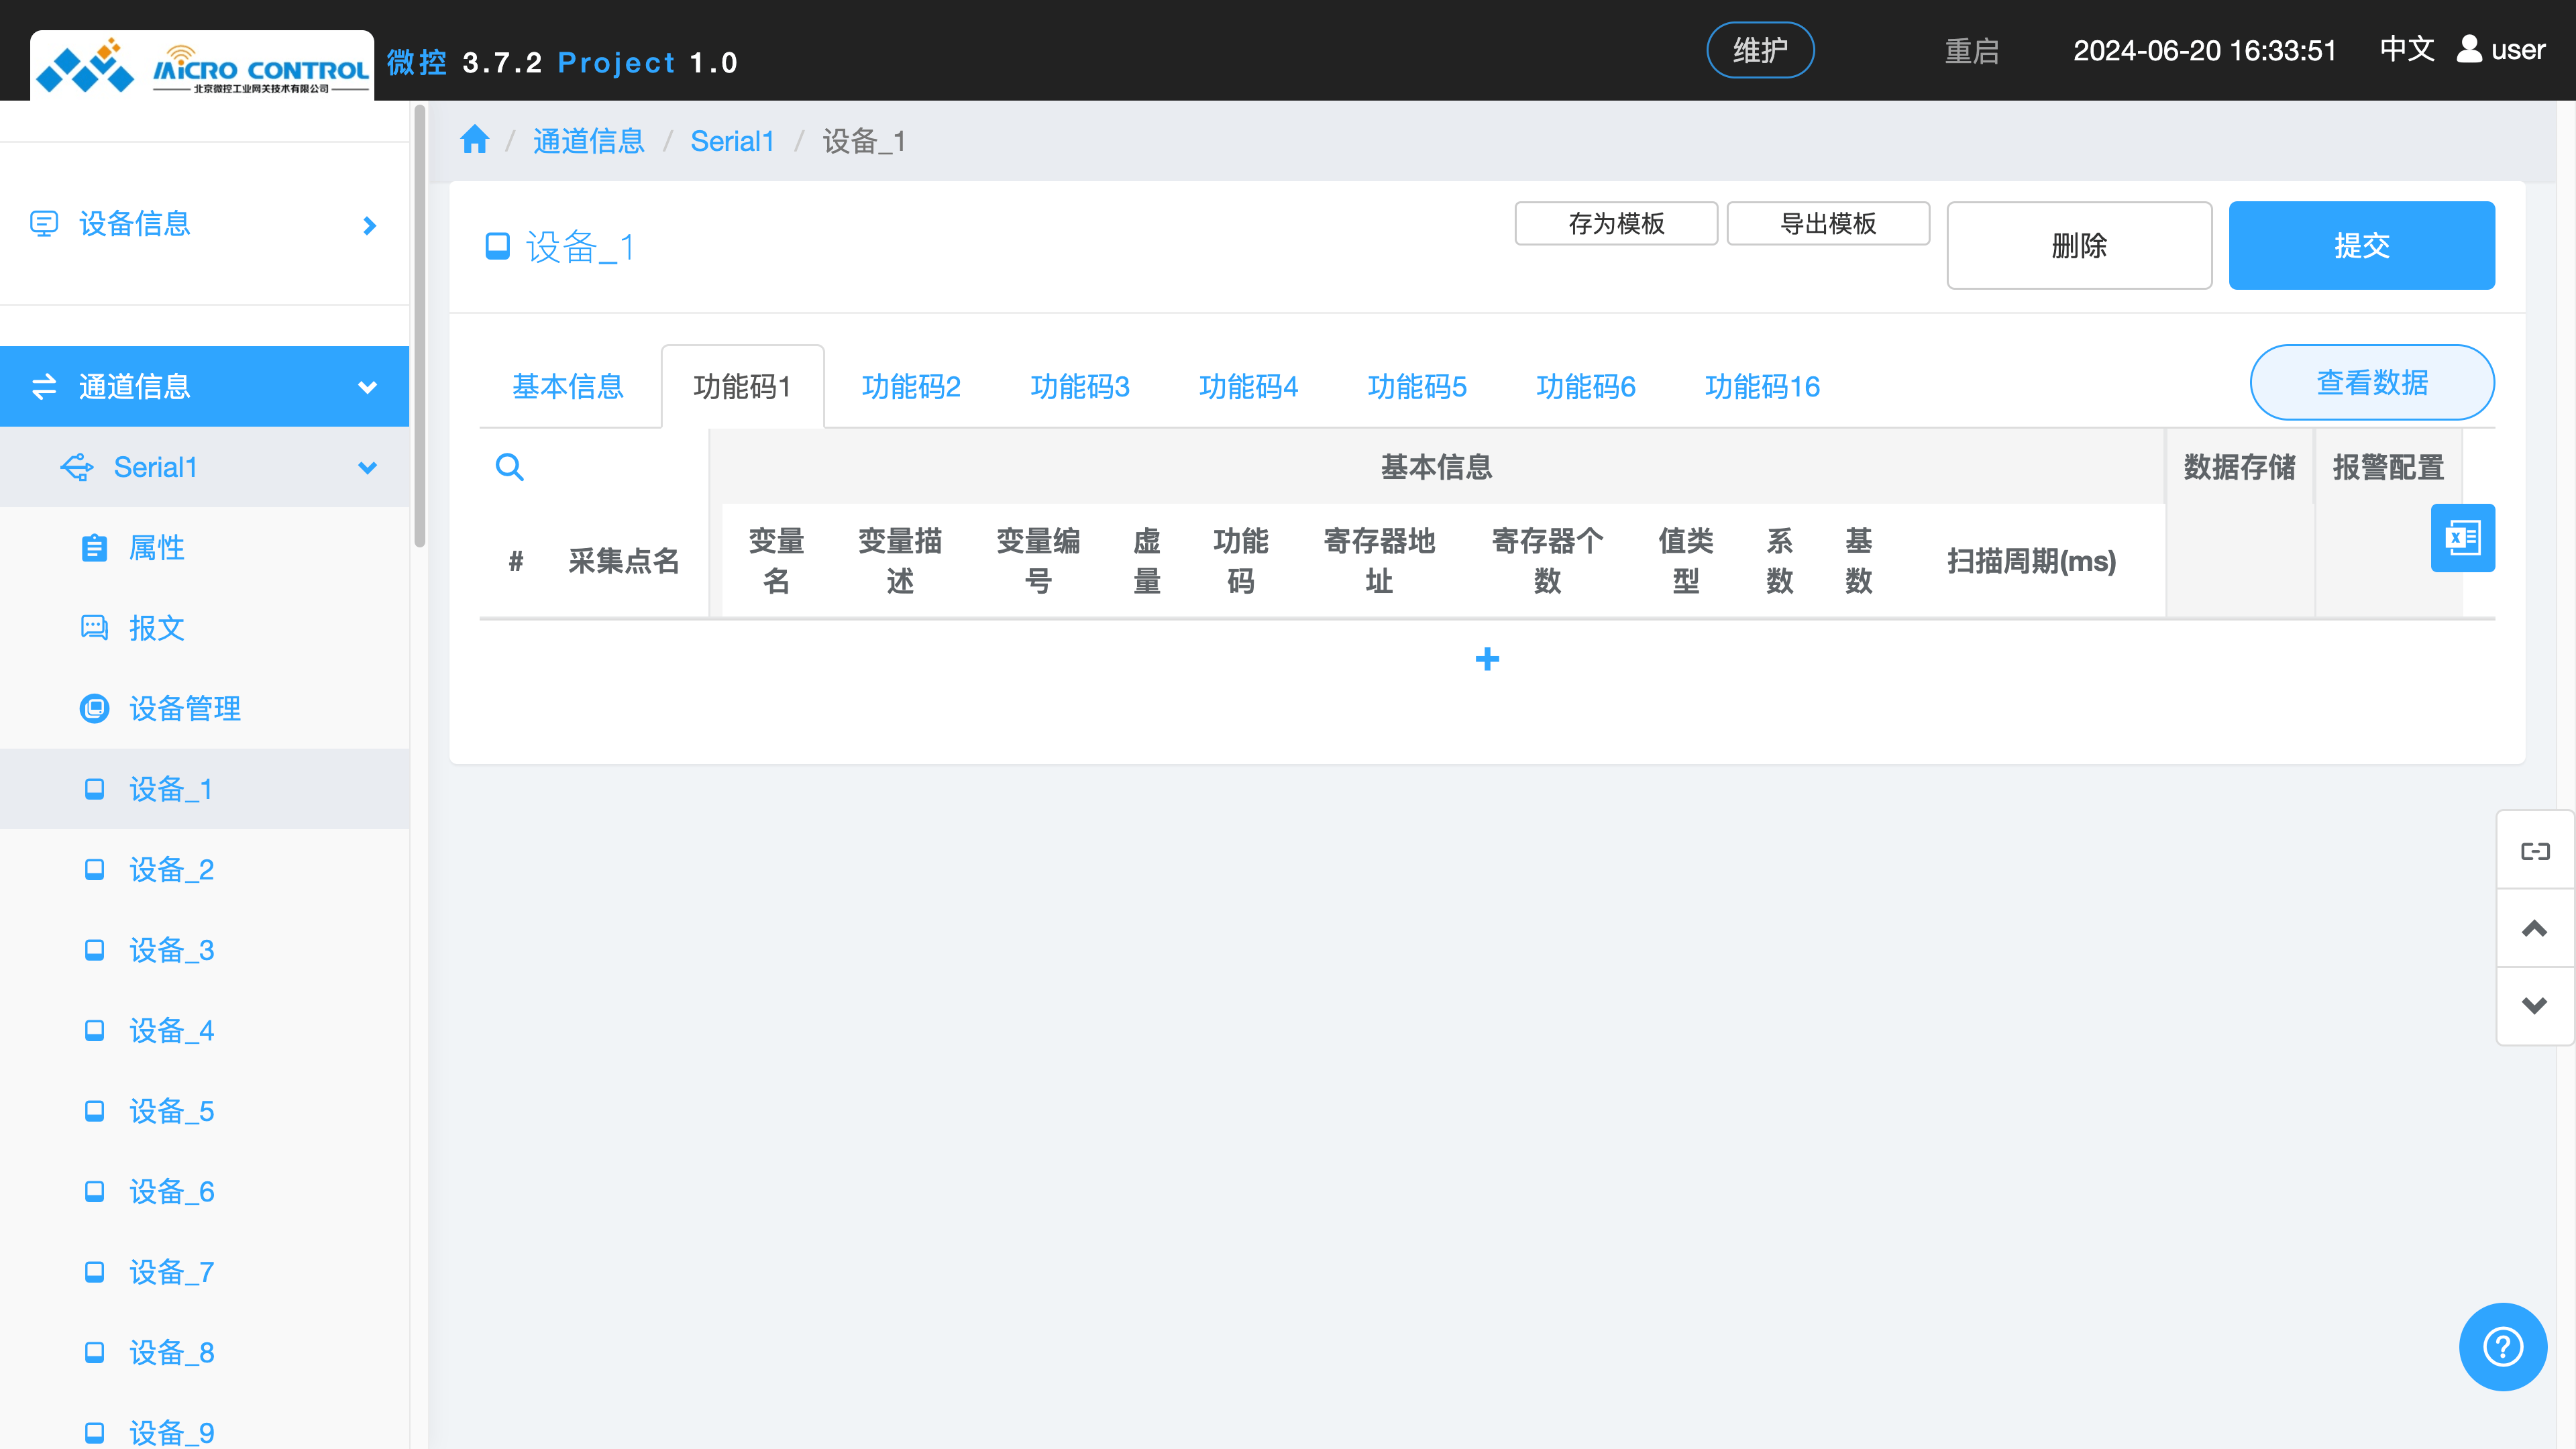Open the user account icon
Viewport: 2576px width, 1449px height.
(x=2469, y=49)
